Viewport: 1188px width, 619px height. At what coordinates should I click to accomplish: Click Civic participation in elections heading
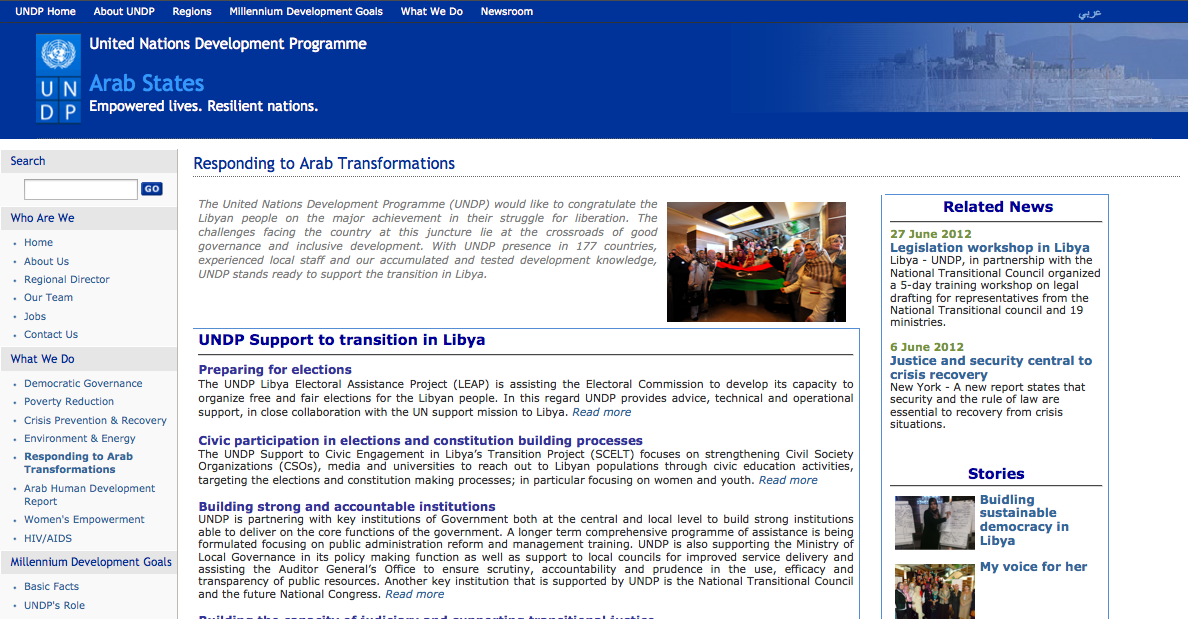click(x=420, y=441)
